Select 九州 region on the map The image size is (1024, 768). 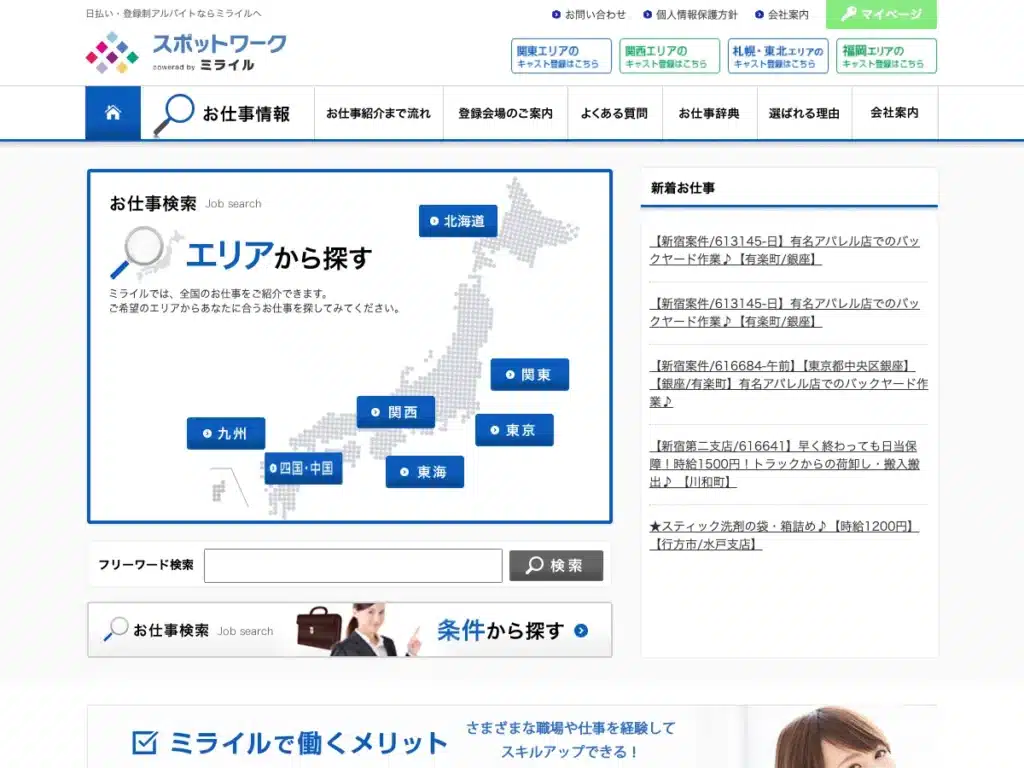tap(226, 433)
